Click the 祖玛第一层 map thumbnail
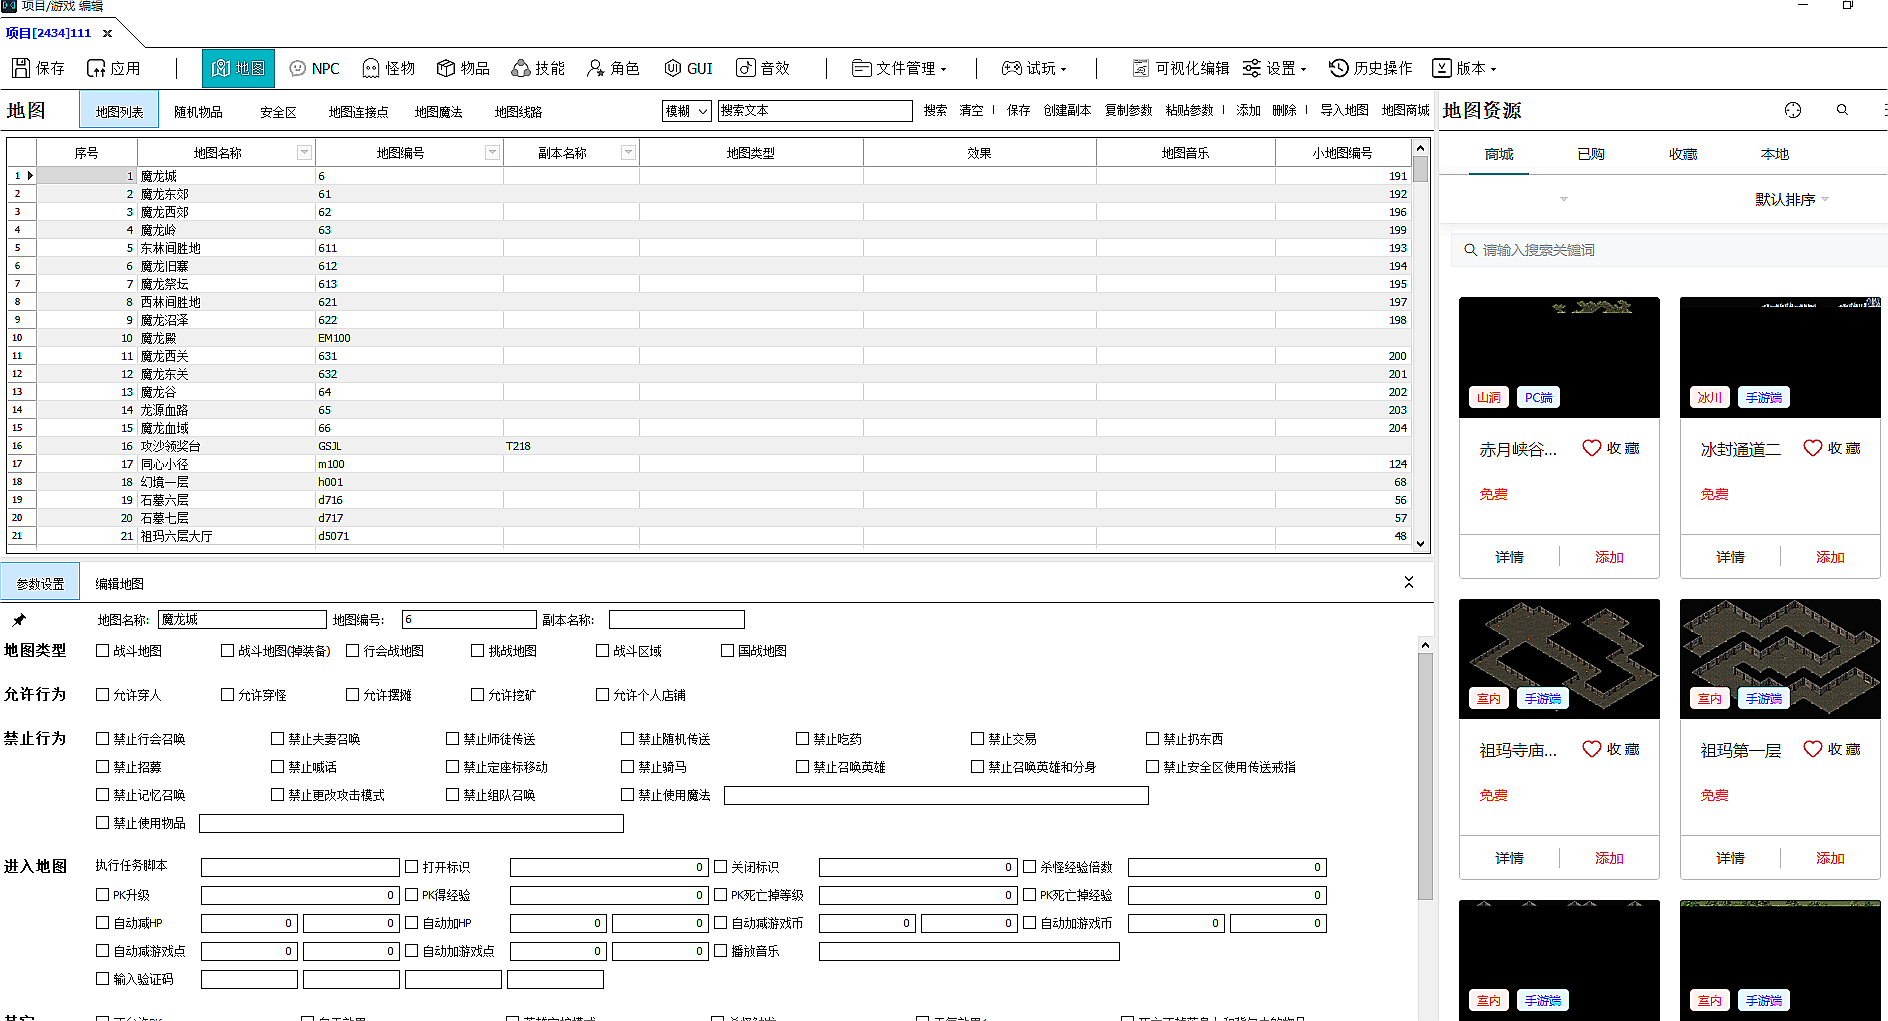1888x1021 pixels. (x=1780, y=658)
